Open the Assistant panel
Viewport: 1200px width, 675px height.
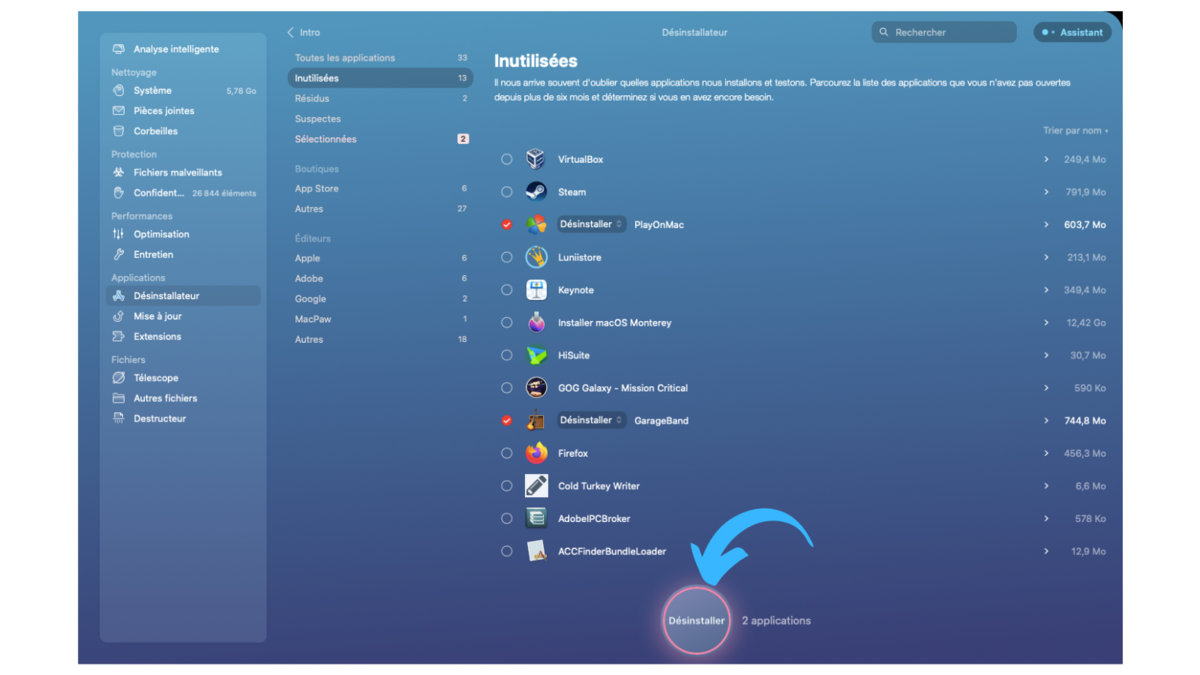click(1072, 32)
